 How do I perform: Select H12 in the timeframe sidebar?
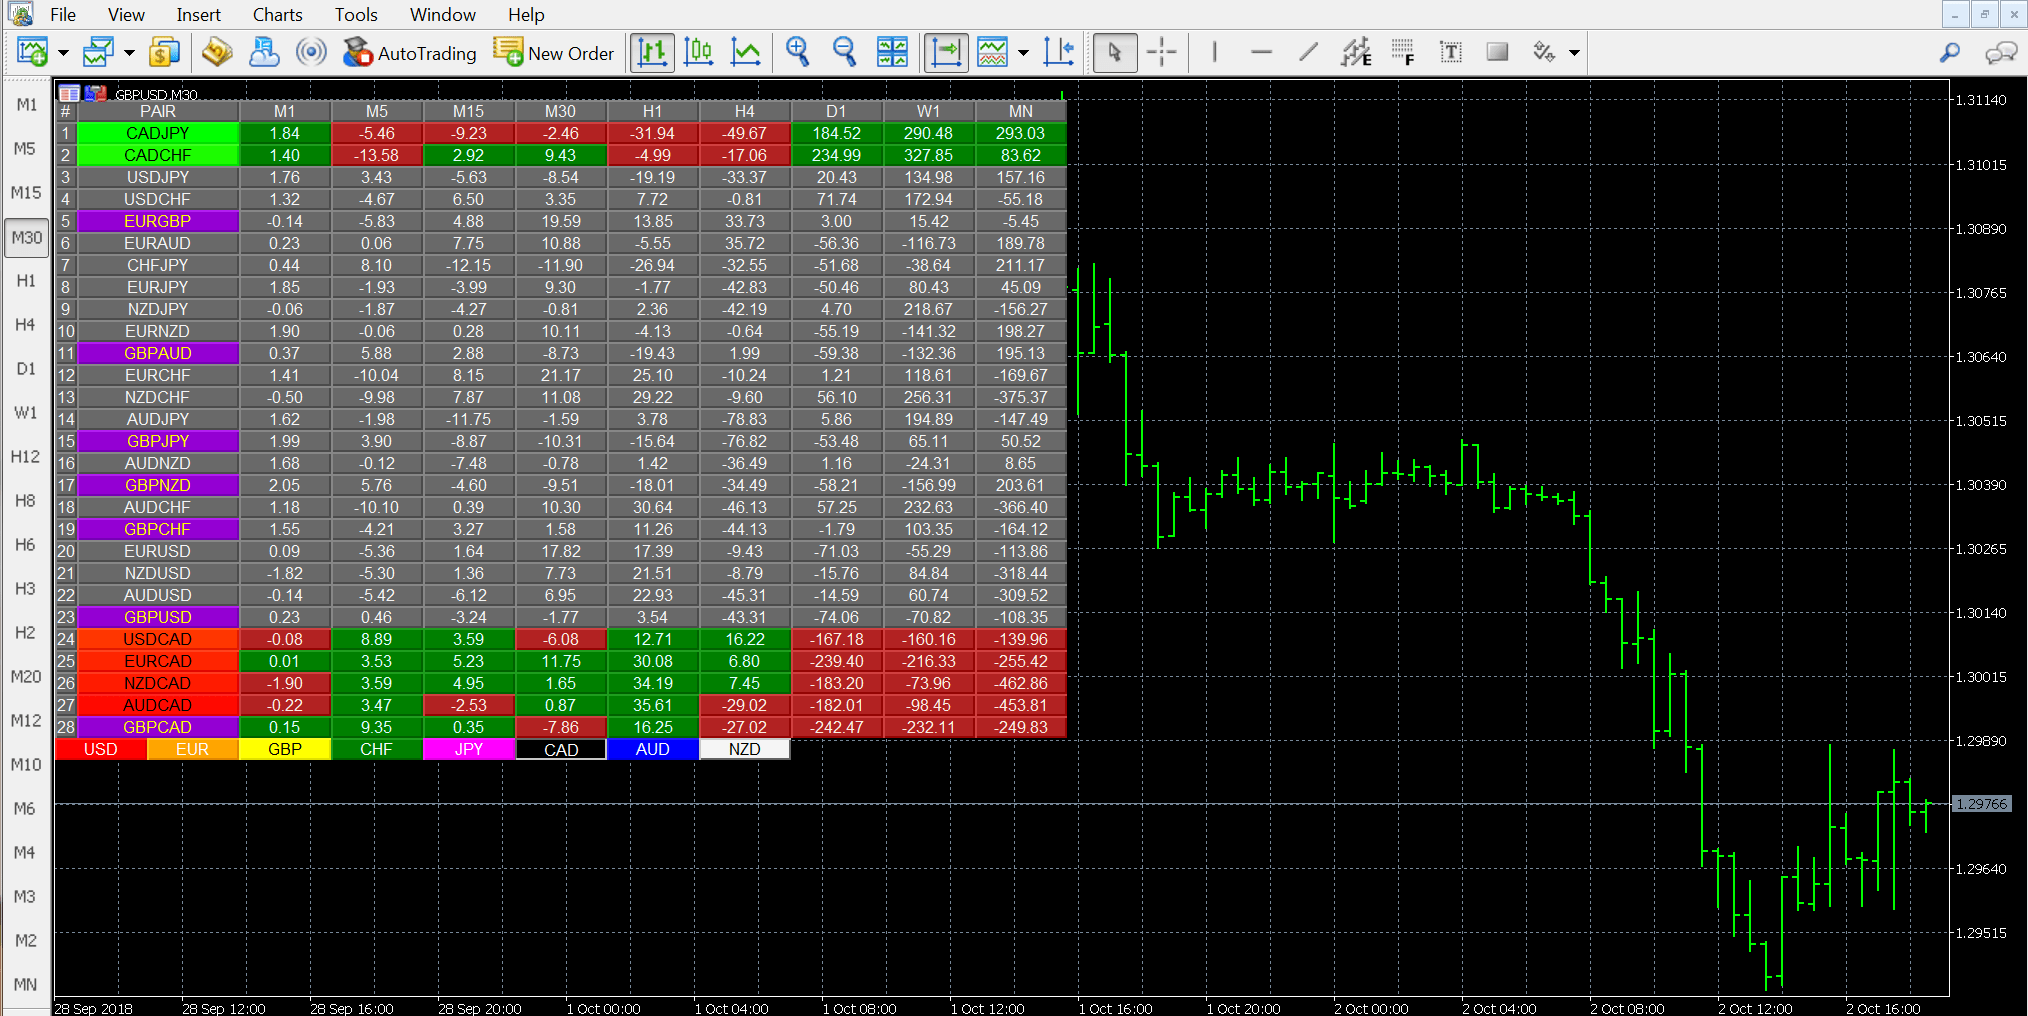pos(27,457)
